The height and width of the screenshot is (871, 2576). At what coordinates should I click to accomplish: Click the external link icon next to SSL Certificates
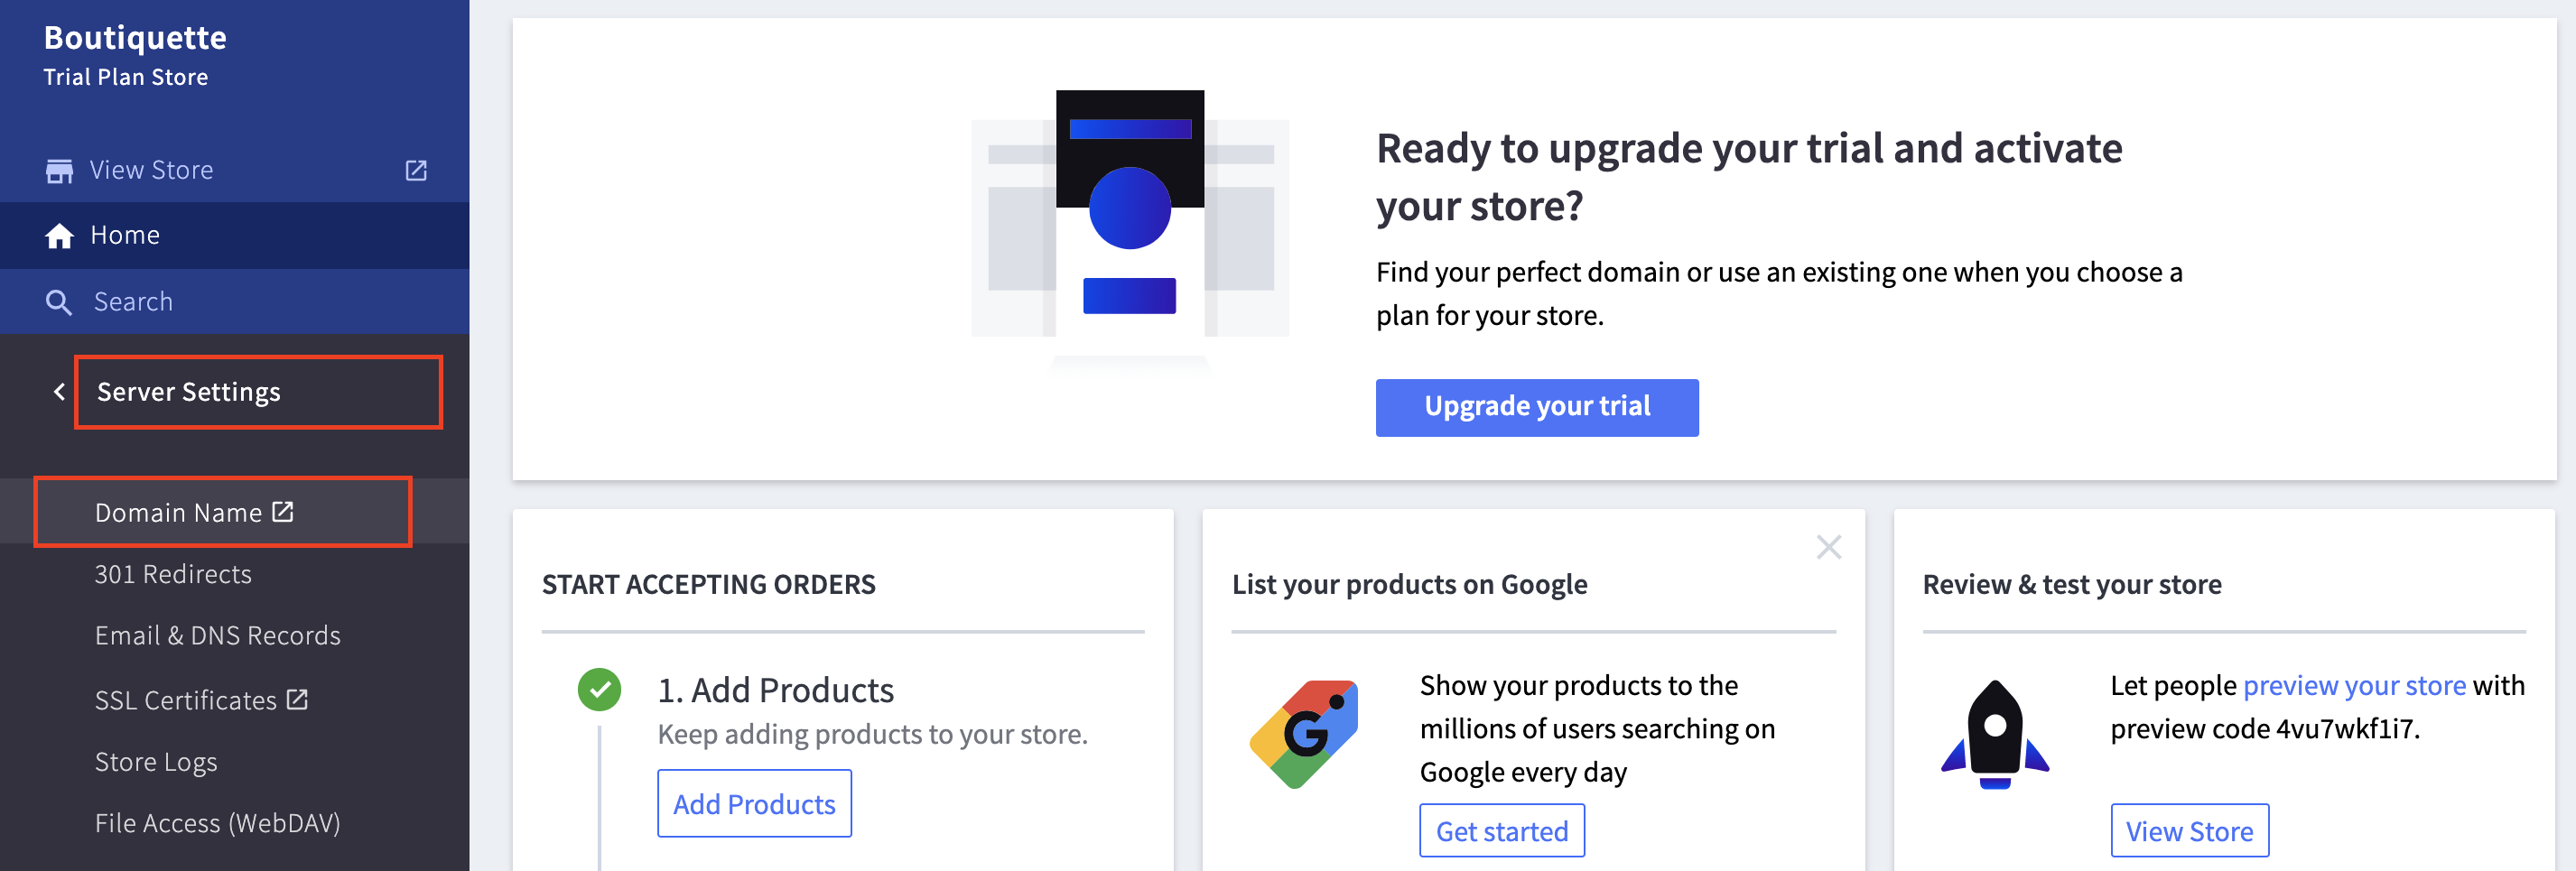(x=297, y=699)
